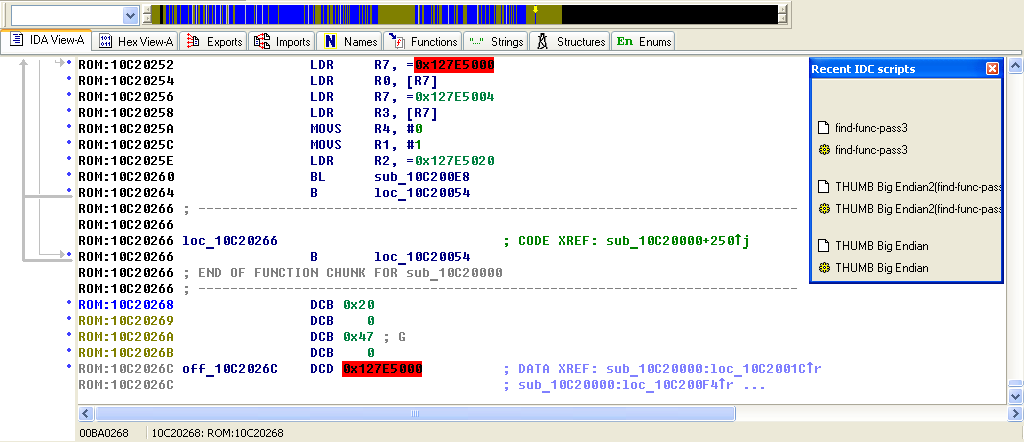Click the IDA View-A tab icon
1024x442 pixels.
[17, 40]
